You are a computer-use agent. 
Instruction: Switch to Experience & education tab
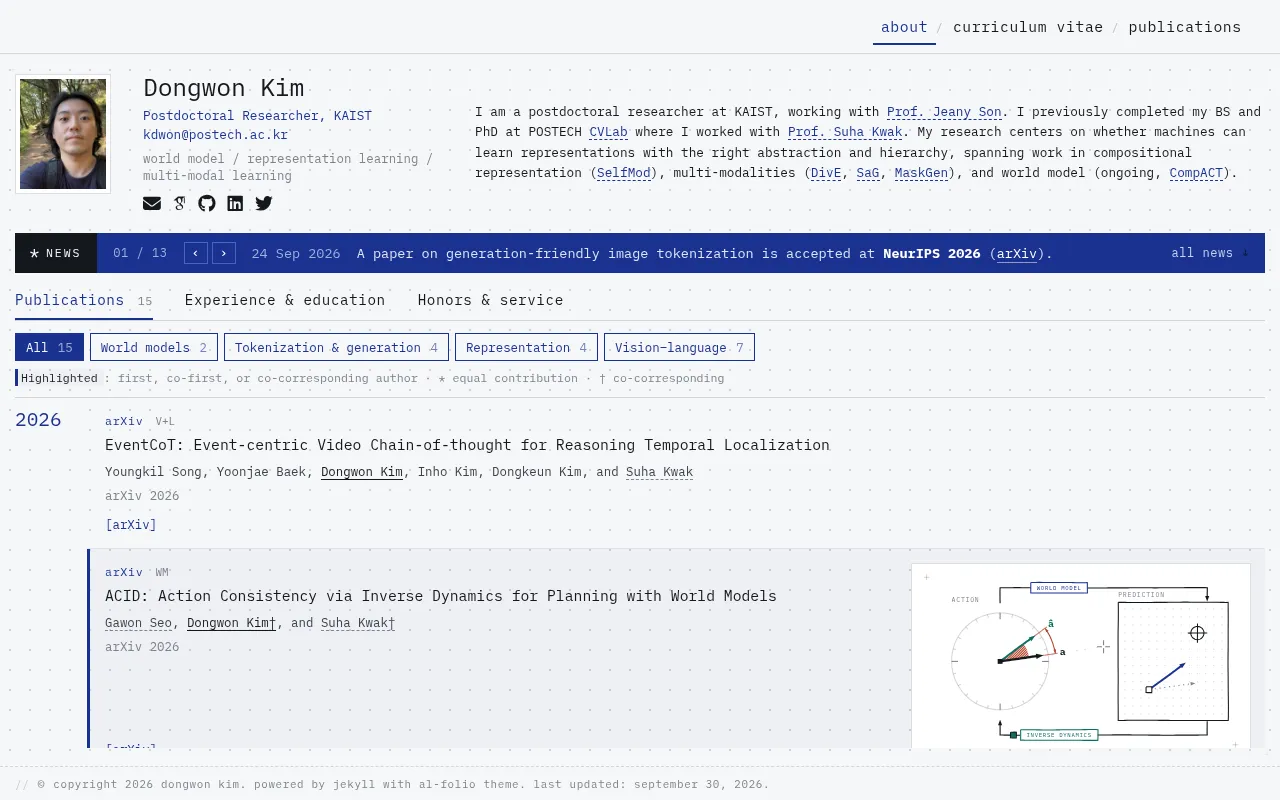click(x=285, y=300)
